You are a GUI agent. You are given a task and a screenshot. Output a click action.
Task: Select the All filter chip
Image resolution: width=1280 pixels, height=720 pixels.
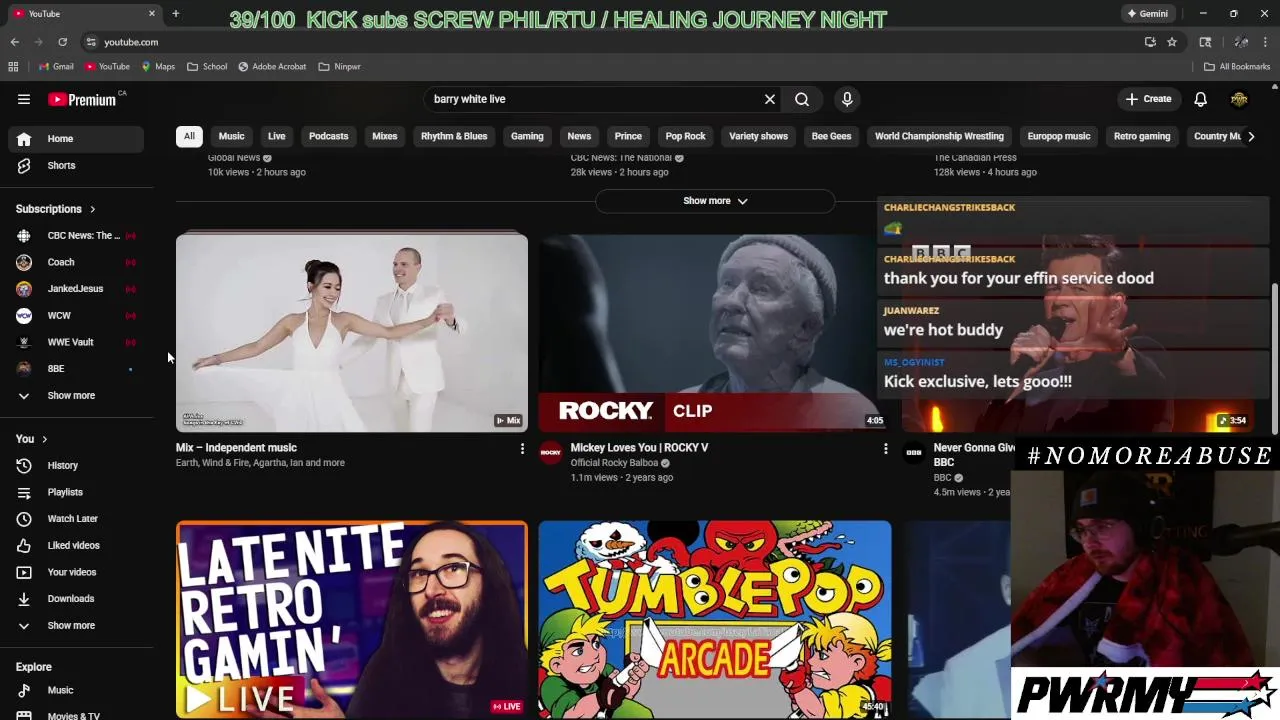pyautogui.click(x=189, y=136)
